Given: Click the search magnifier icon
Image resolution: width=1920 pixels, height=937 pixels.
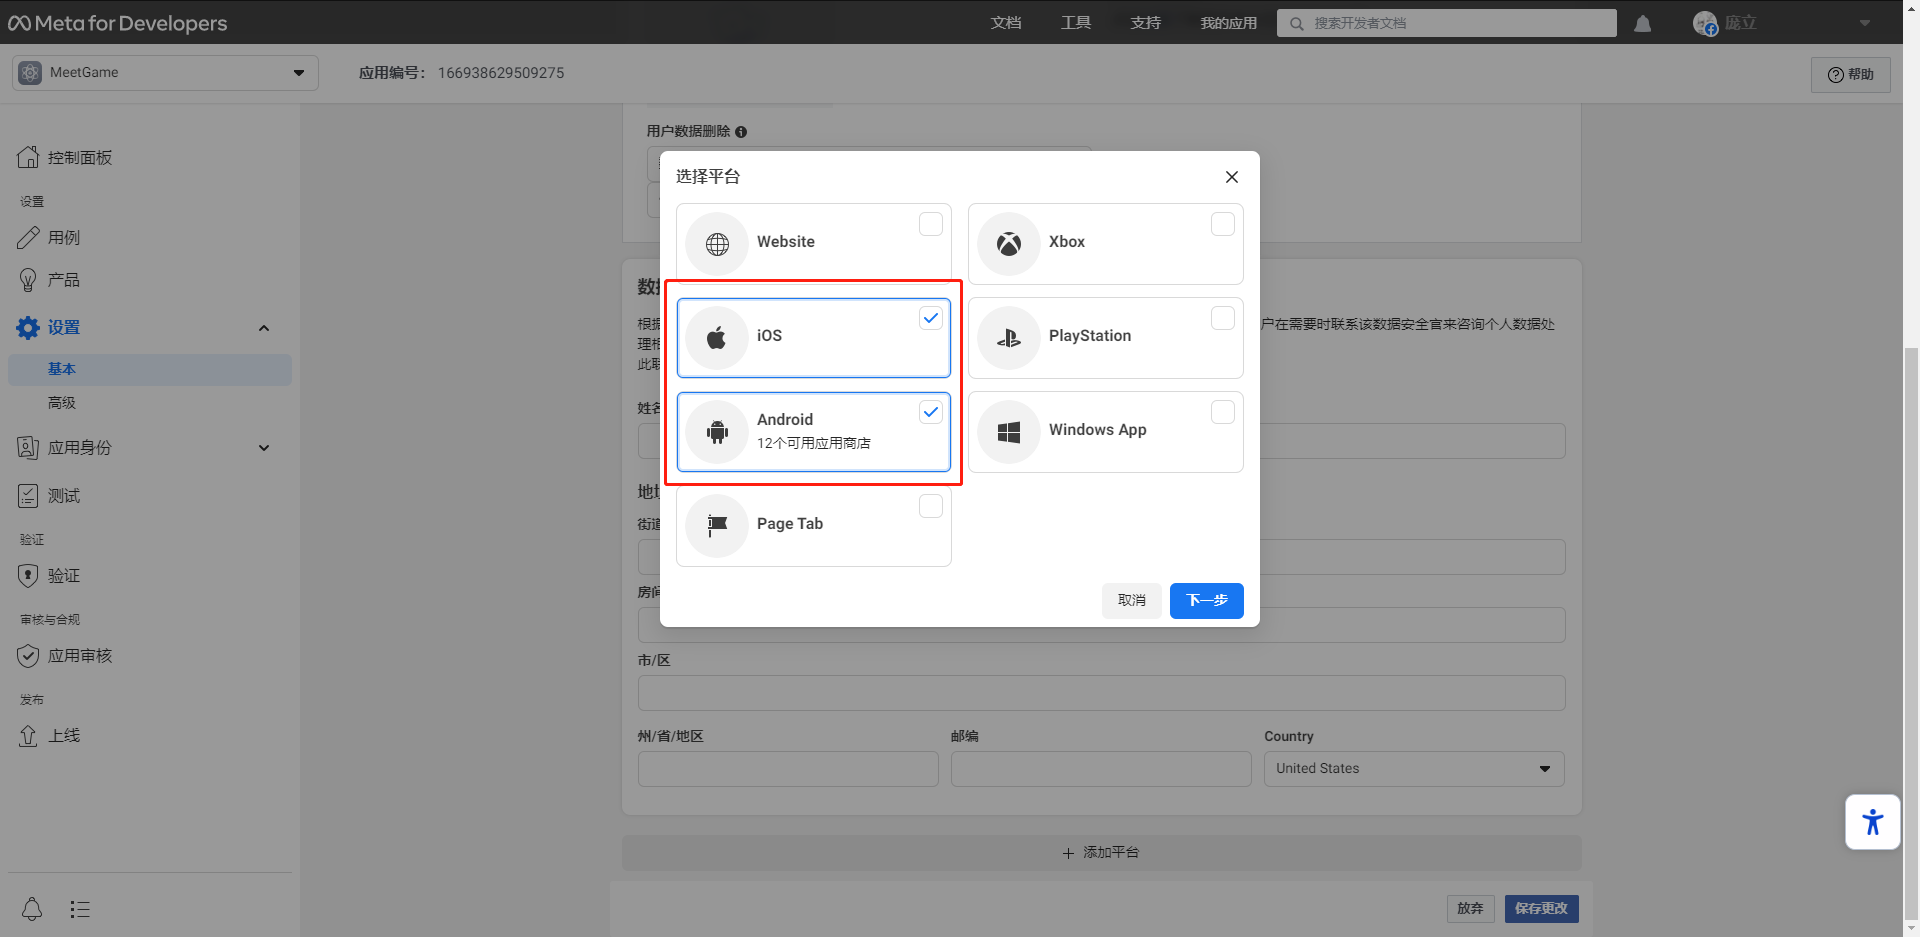Looking at the screenshot, I should [1297, 23].
